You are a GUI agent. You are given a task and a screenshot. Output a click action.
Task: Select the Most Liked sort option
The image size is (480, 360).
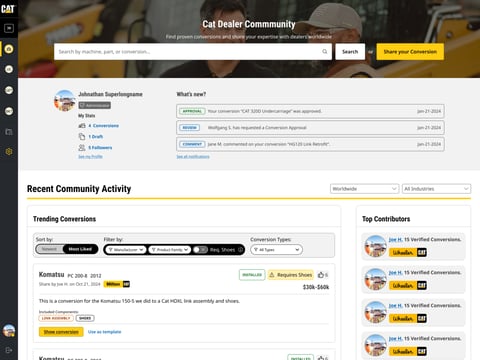pos(80,249)
